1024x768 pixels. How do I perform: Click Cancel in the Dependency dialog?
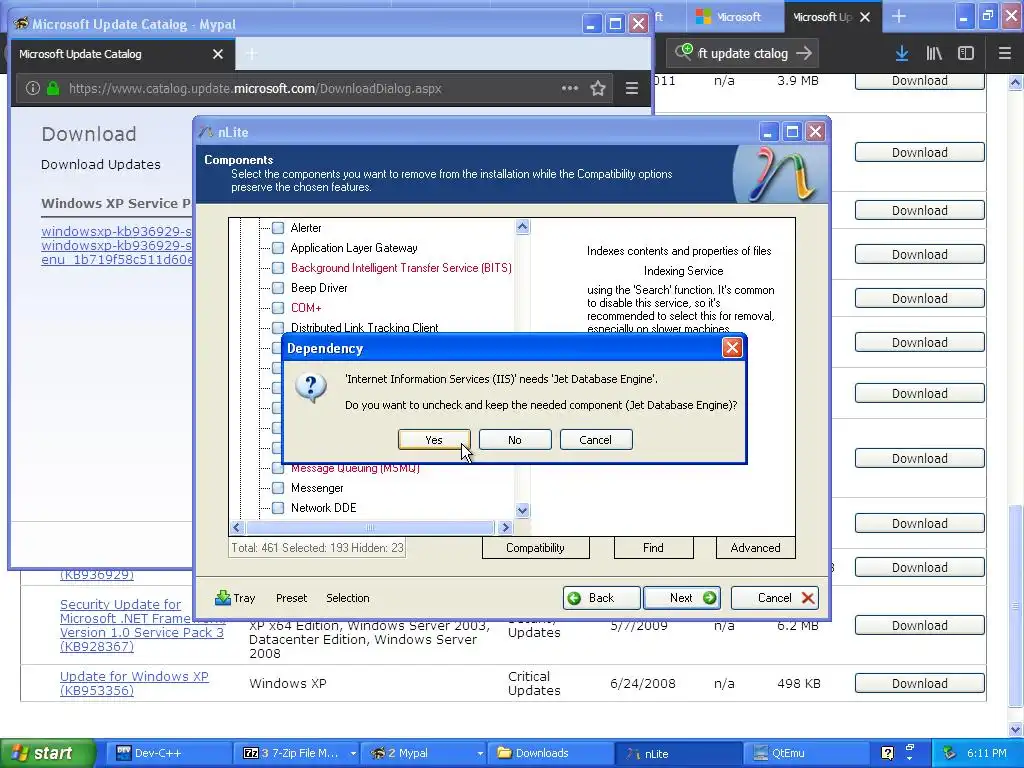596,440
